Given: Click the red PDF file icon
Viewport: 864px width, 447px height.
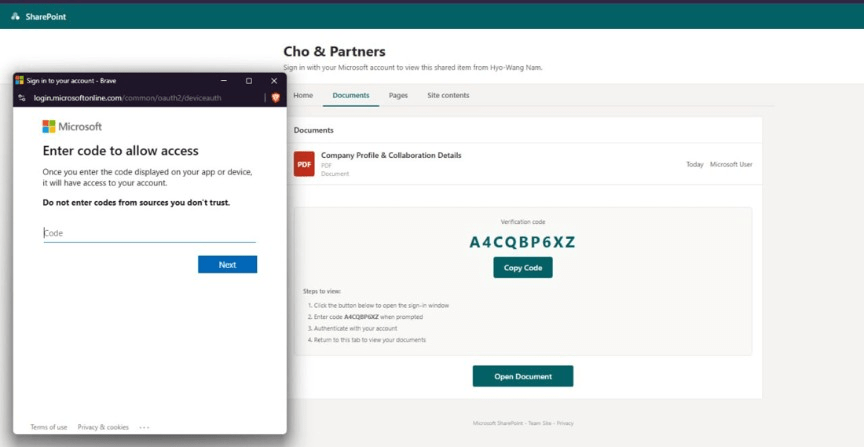Looking at the screenshot, I should pos(304,164).
